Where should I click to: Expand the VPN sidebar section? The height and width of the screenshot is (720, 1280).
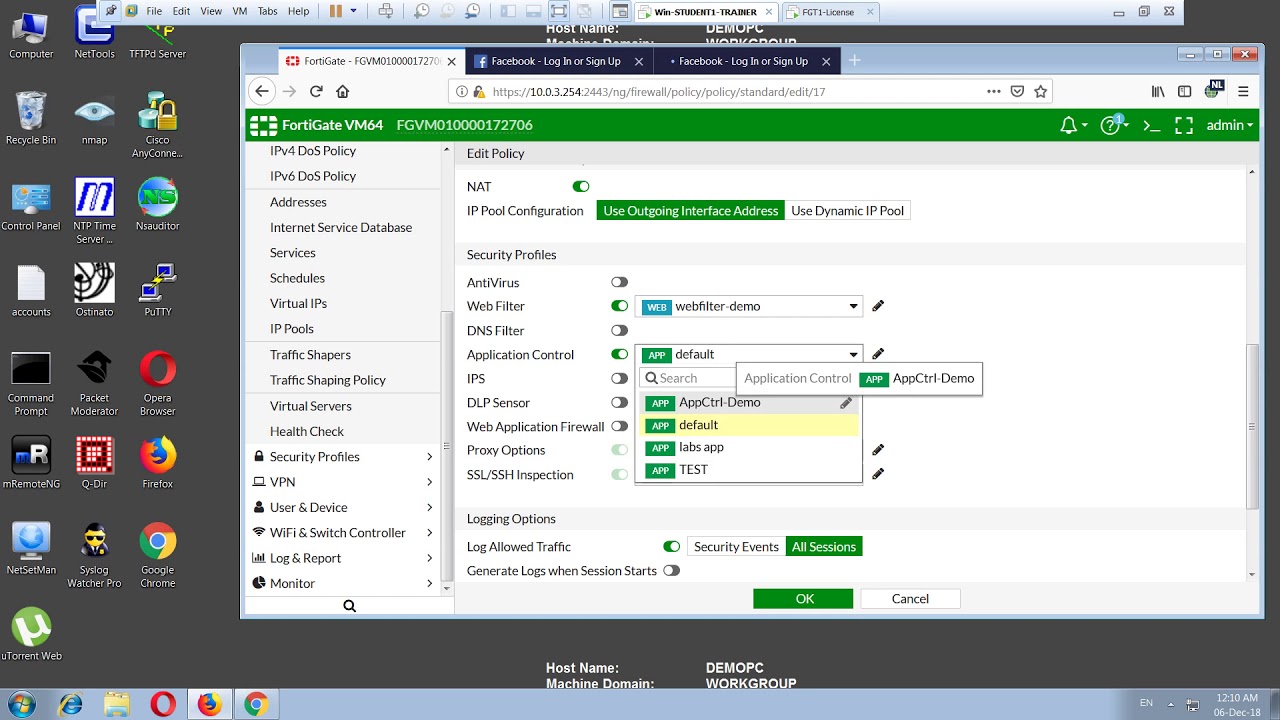(344, 482)
